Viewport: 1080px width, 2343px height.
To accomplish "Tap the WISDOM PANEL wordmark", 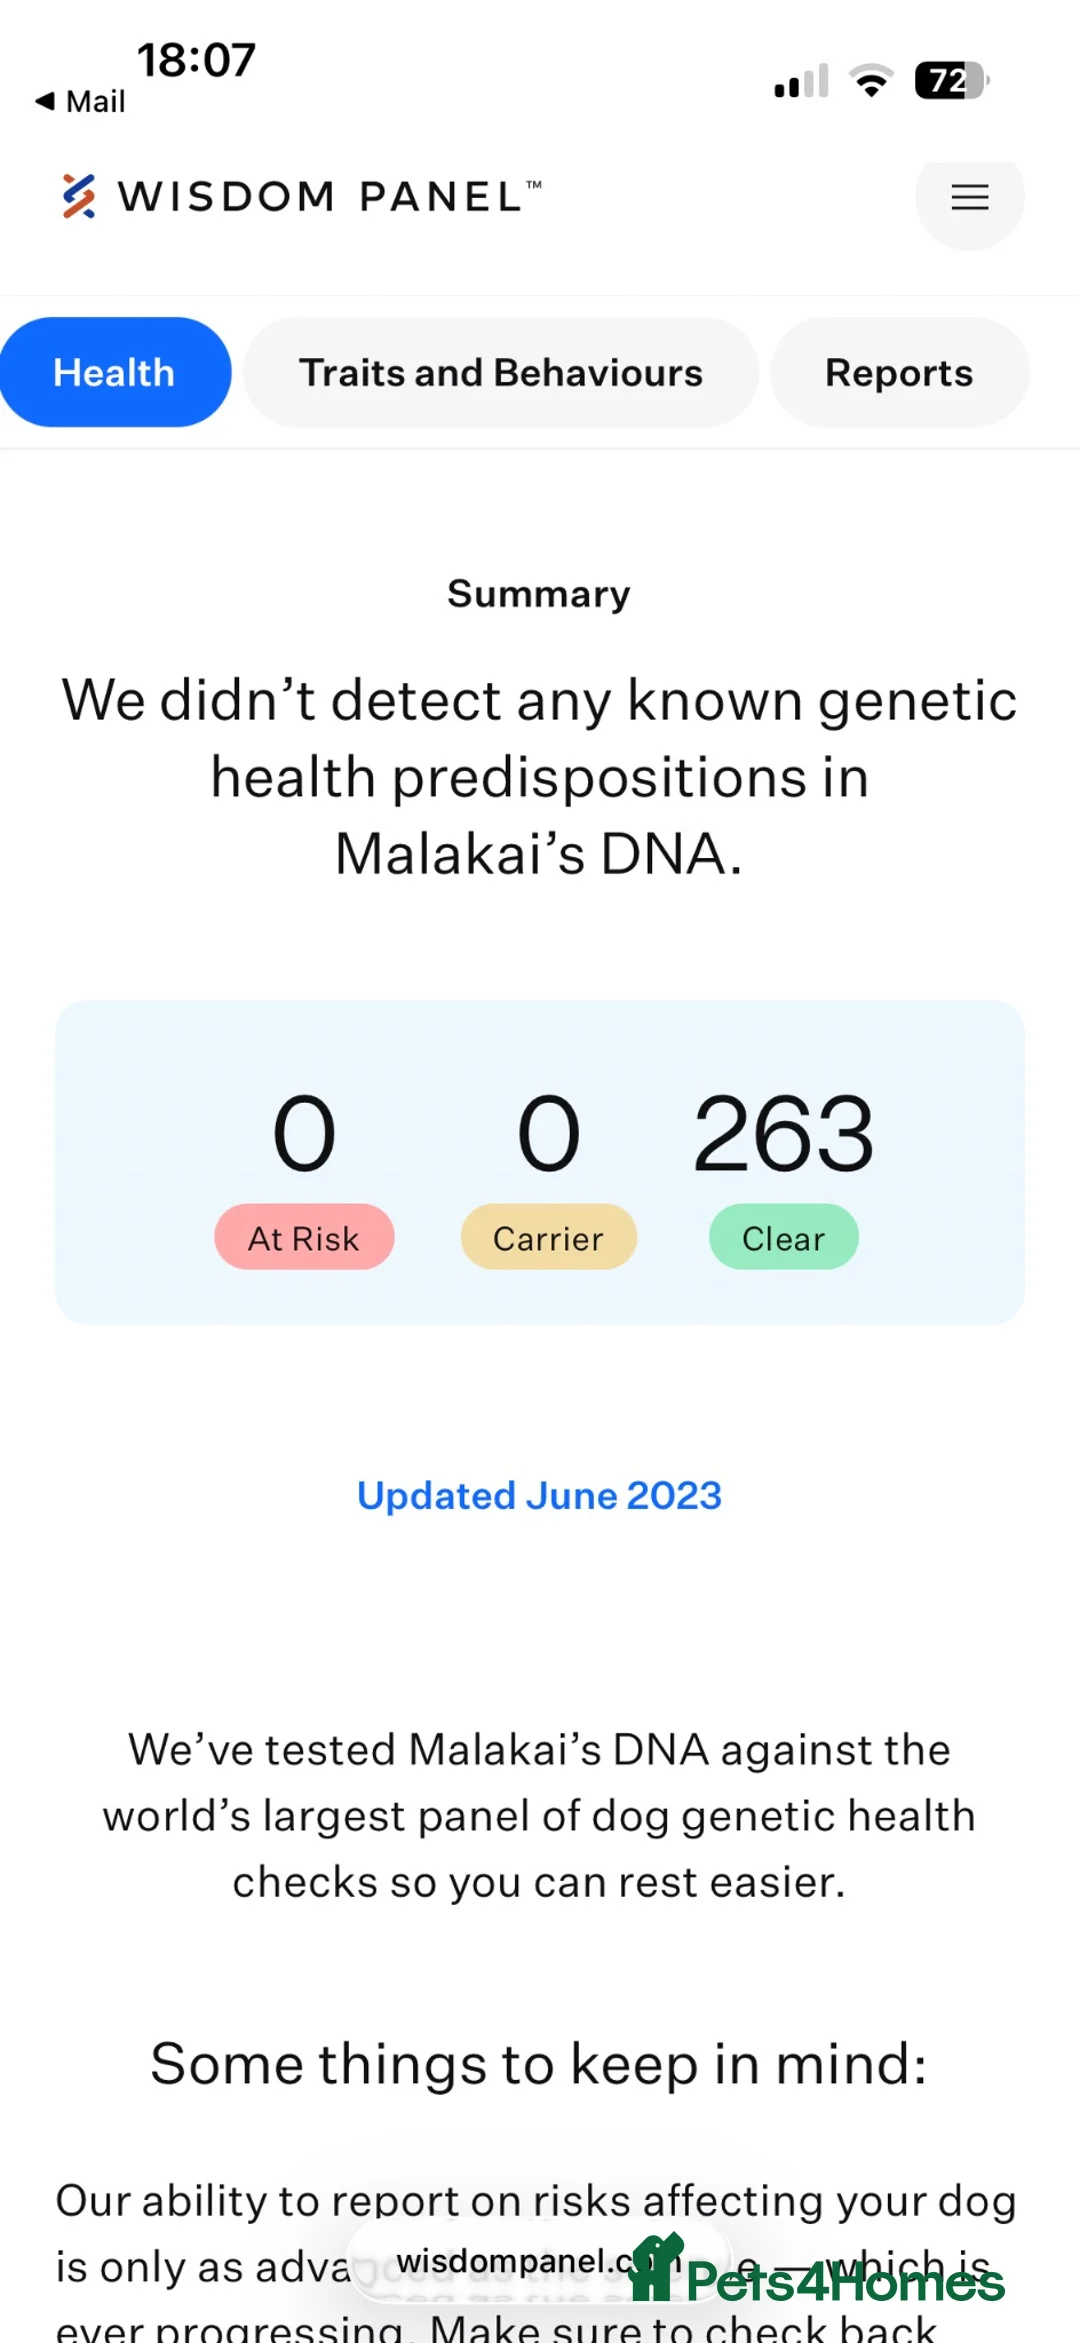I will click(x=330, y=196).
